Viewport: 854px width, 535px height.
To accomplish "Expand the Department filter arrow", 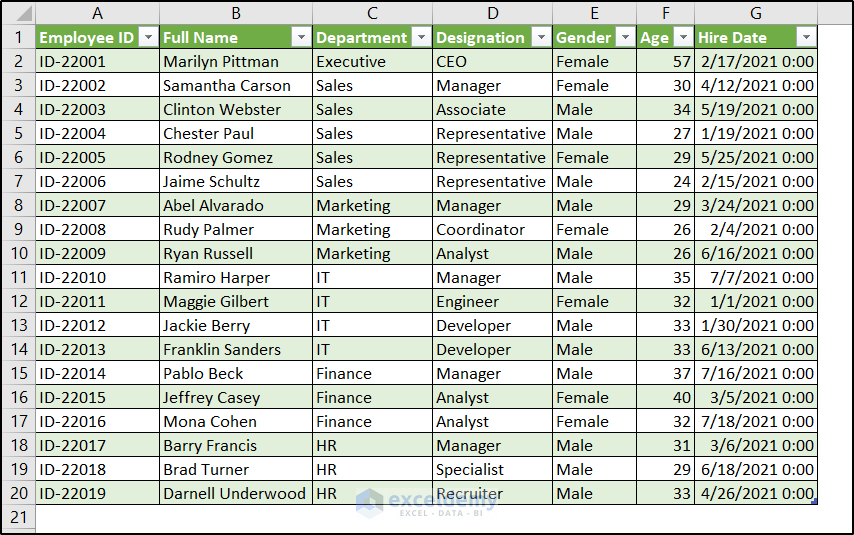I will coord(421,37).
